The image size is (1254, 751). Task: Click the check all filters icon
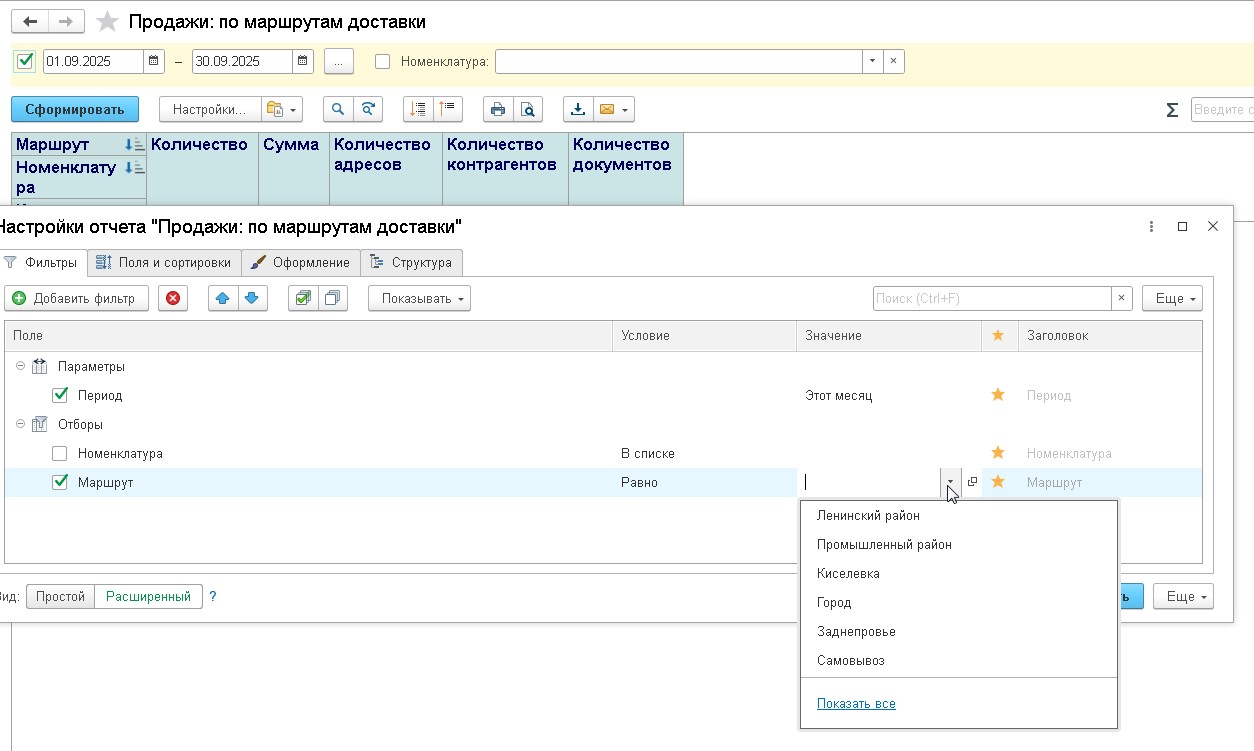(x=303, y=298)
